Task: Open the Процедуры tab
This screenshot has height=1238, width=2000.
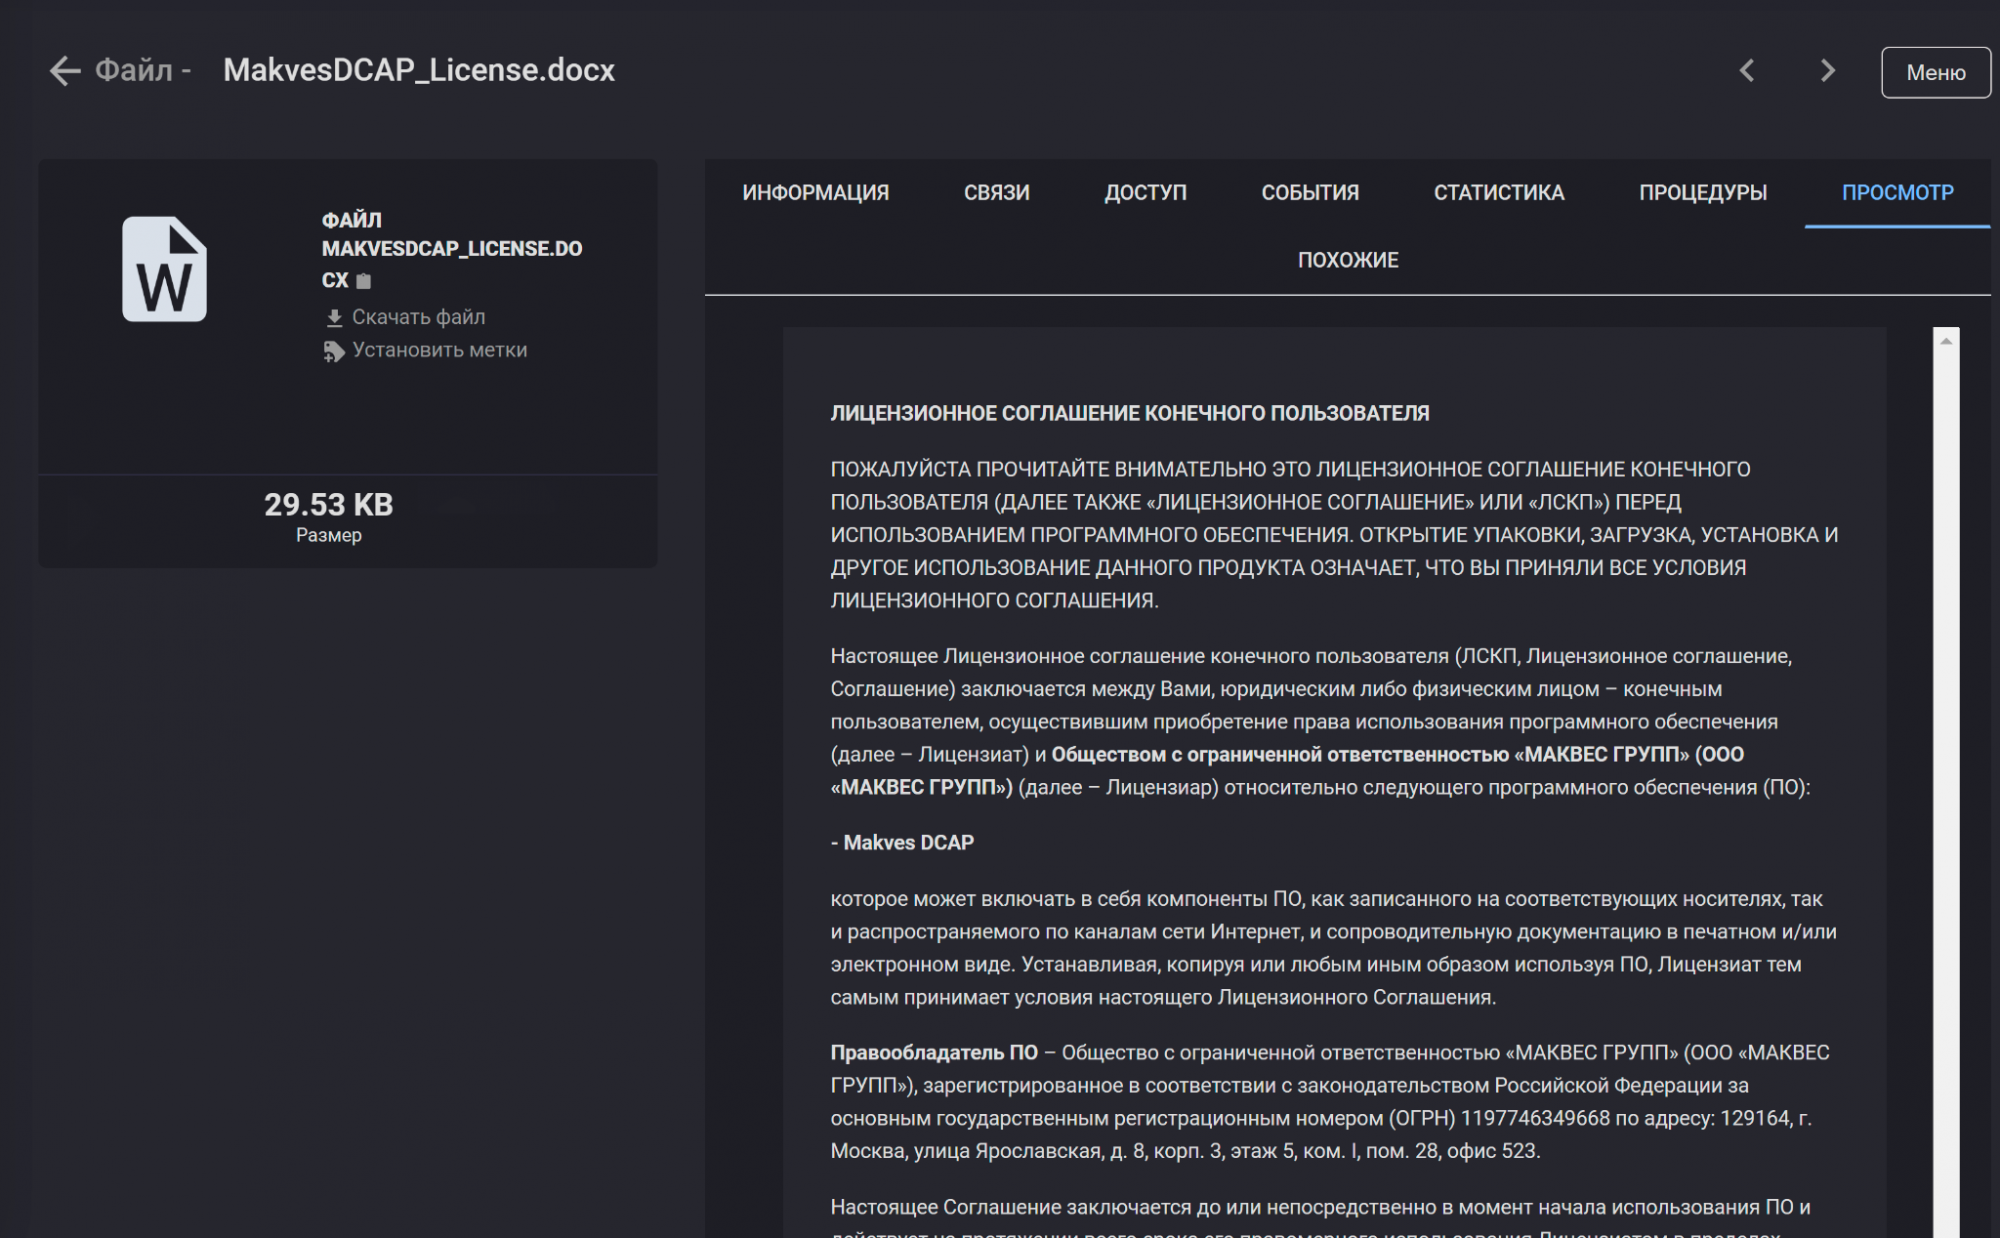Action: click(1702, 192)
